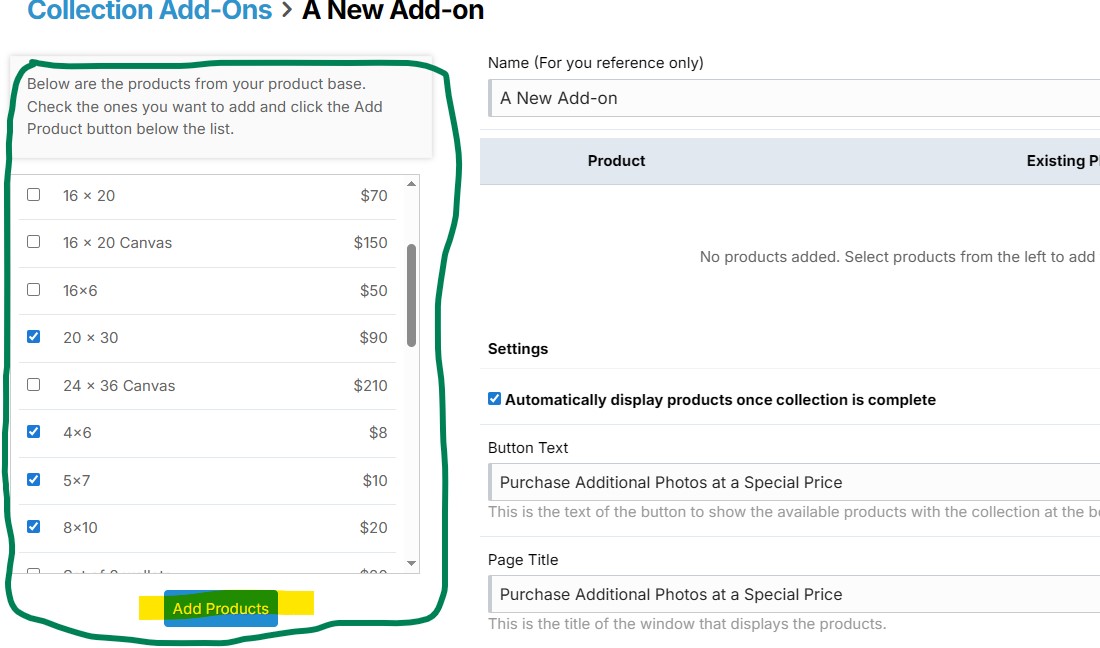Check the 16 × 20 Canvas checkbox
1100x648 pixels.
[34, 241]
